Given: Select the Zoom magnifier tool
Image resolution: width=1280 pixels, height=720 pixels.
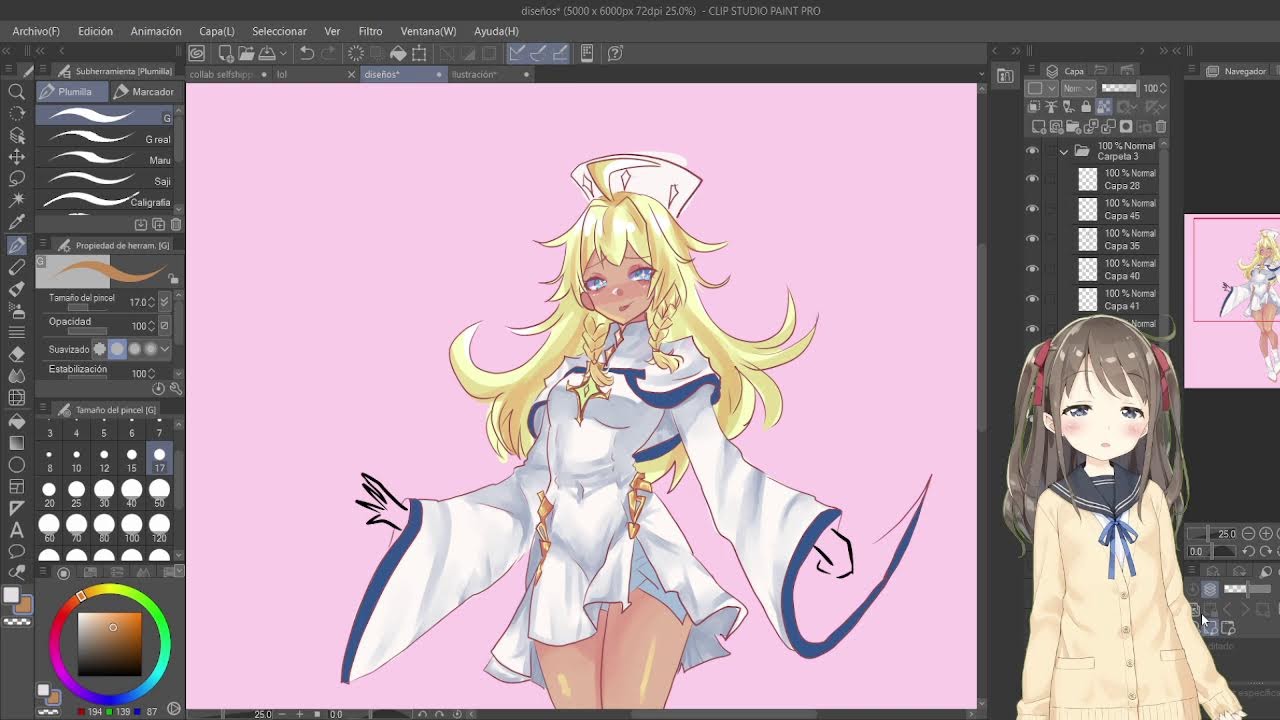Looking at the screenshot, I should coord(16,91).
